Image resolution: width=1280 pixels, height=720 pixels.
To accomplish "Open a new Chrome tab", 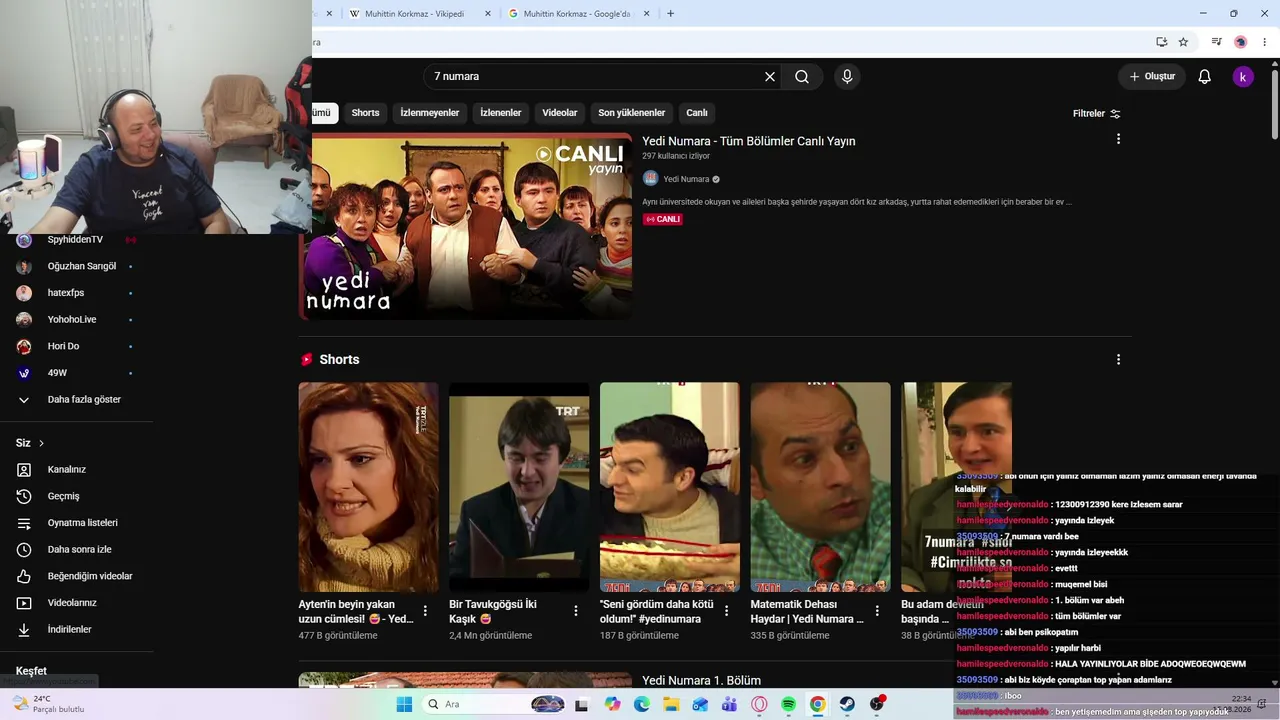I will [x=670, y=14].
